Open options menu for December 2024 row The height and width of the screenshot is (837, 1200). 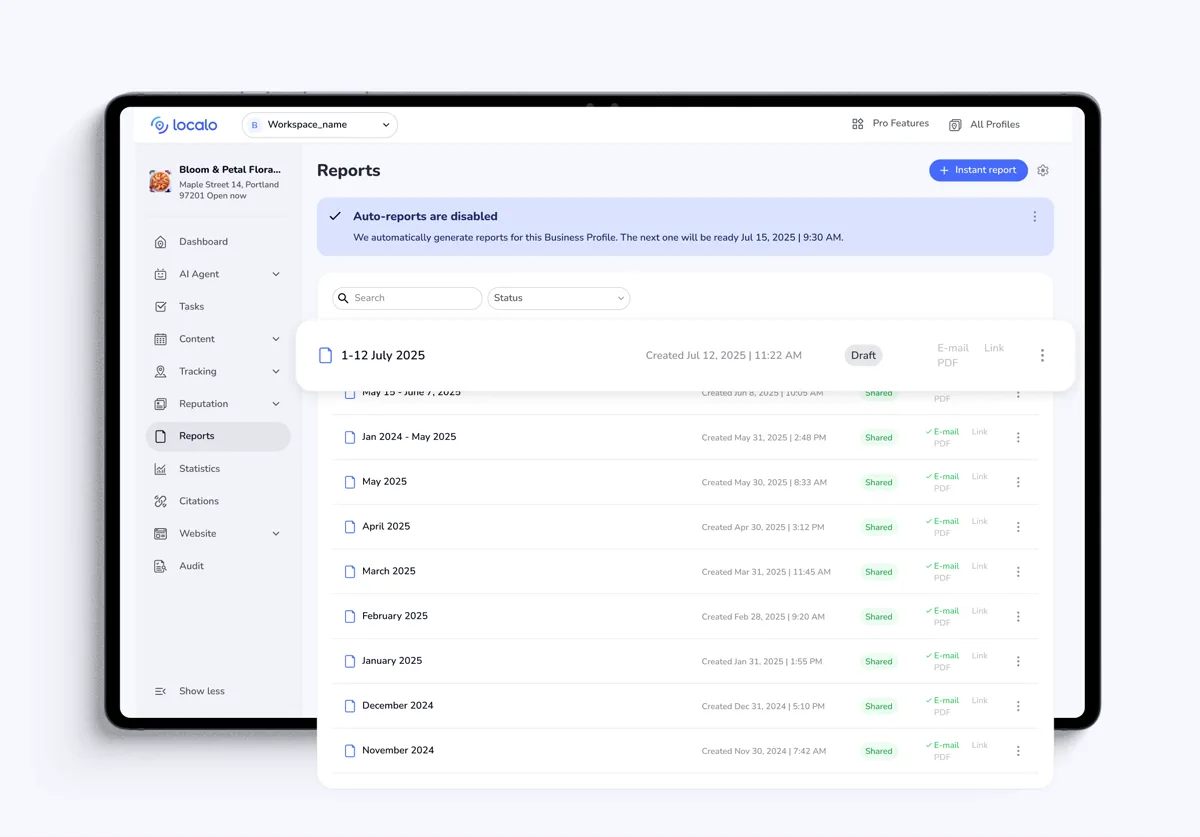[x=1018, y=706]
